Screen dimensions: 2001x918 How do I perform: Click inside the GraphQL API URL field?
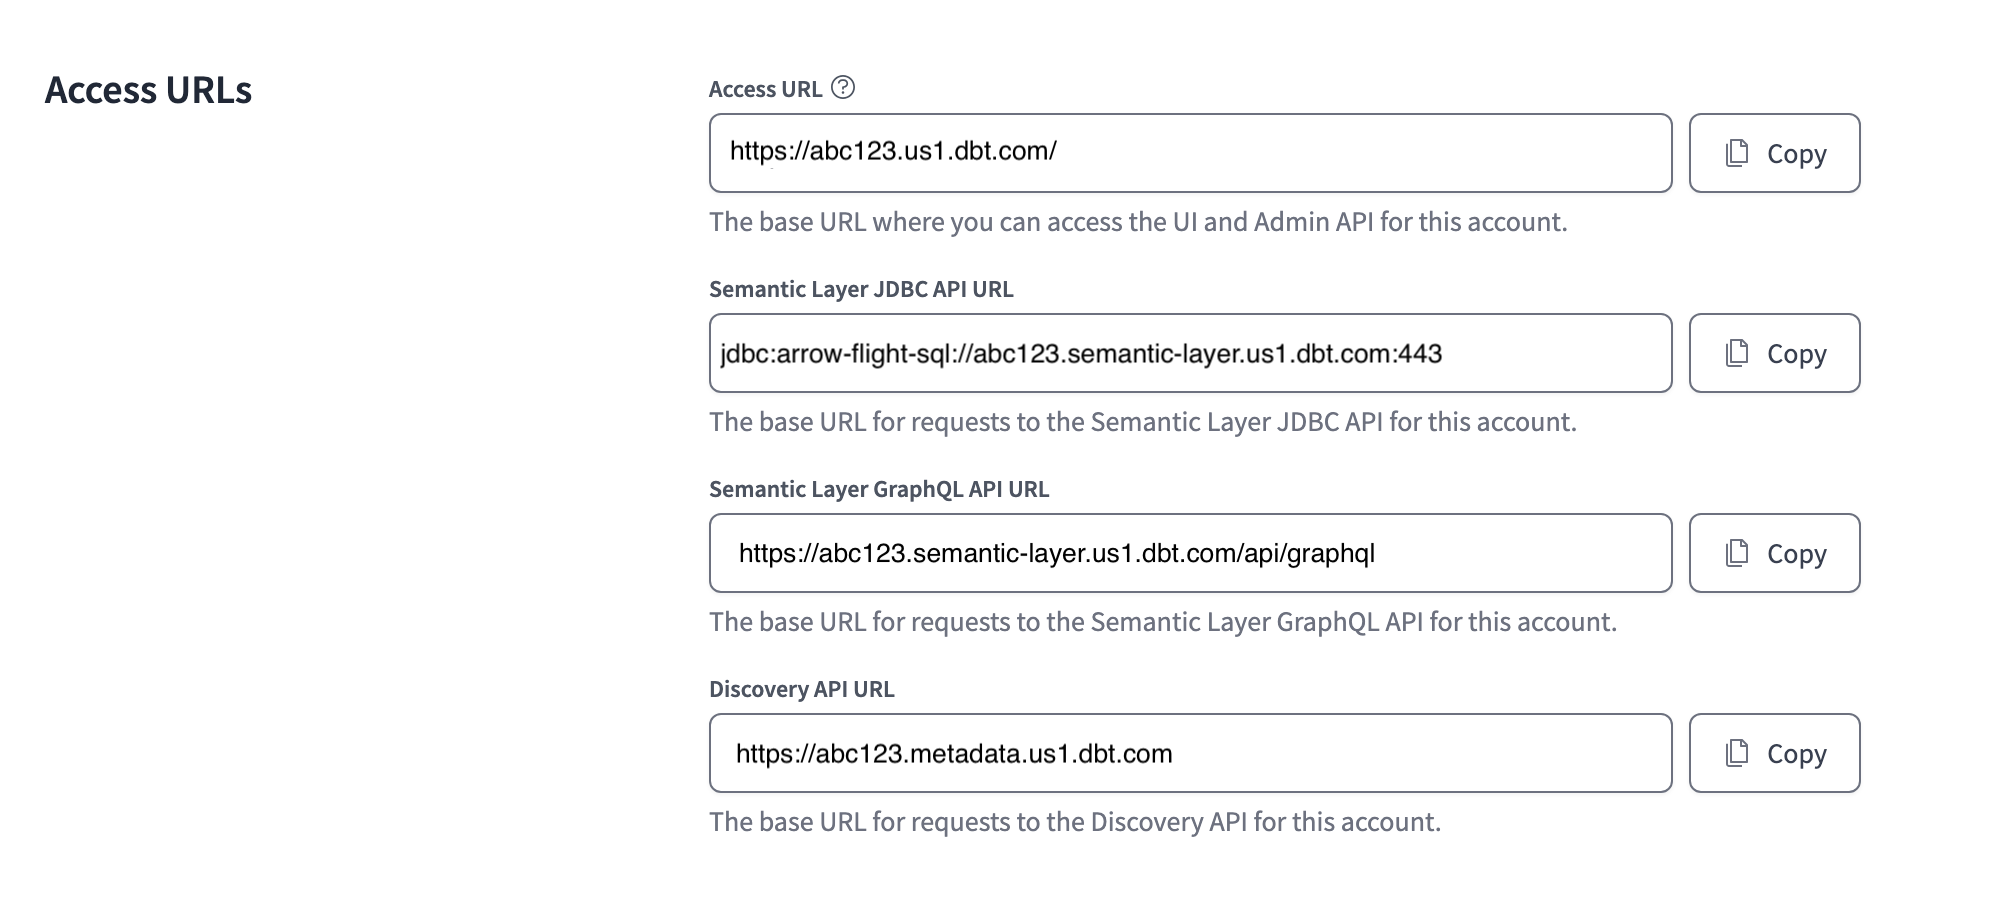click(x=1190, y=553)
